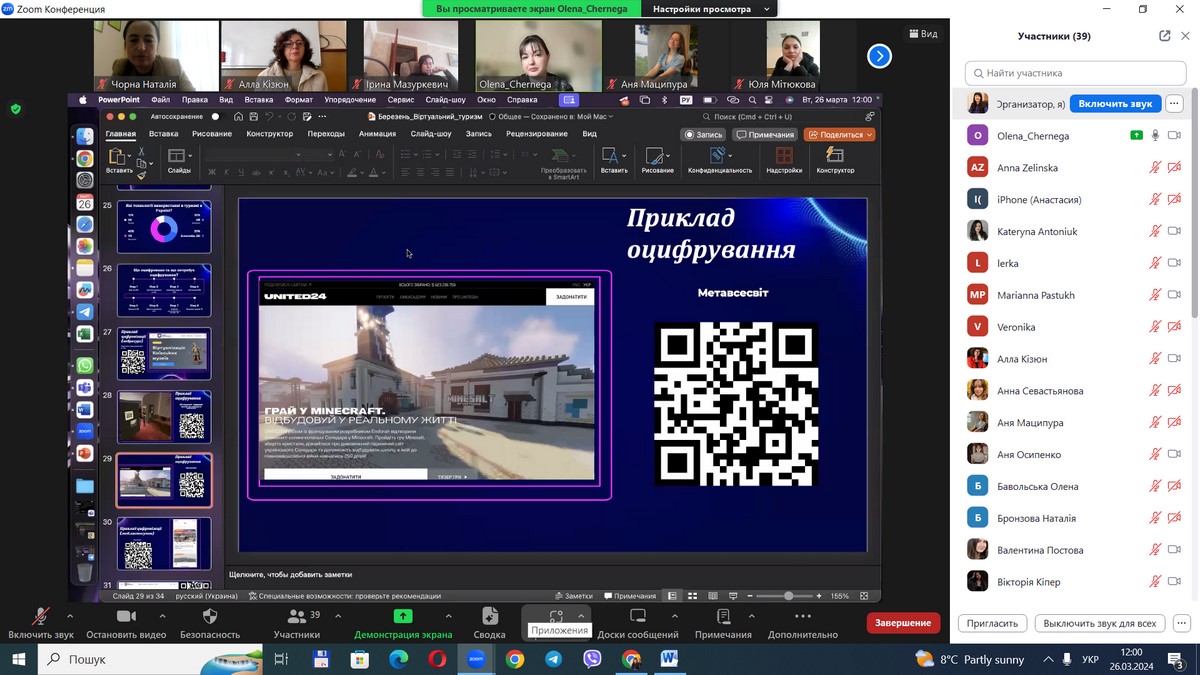Pop out the Participants panel

1165,36
